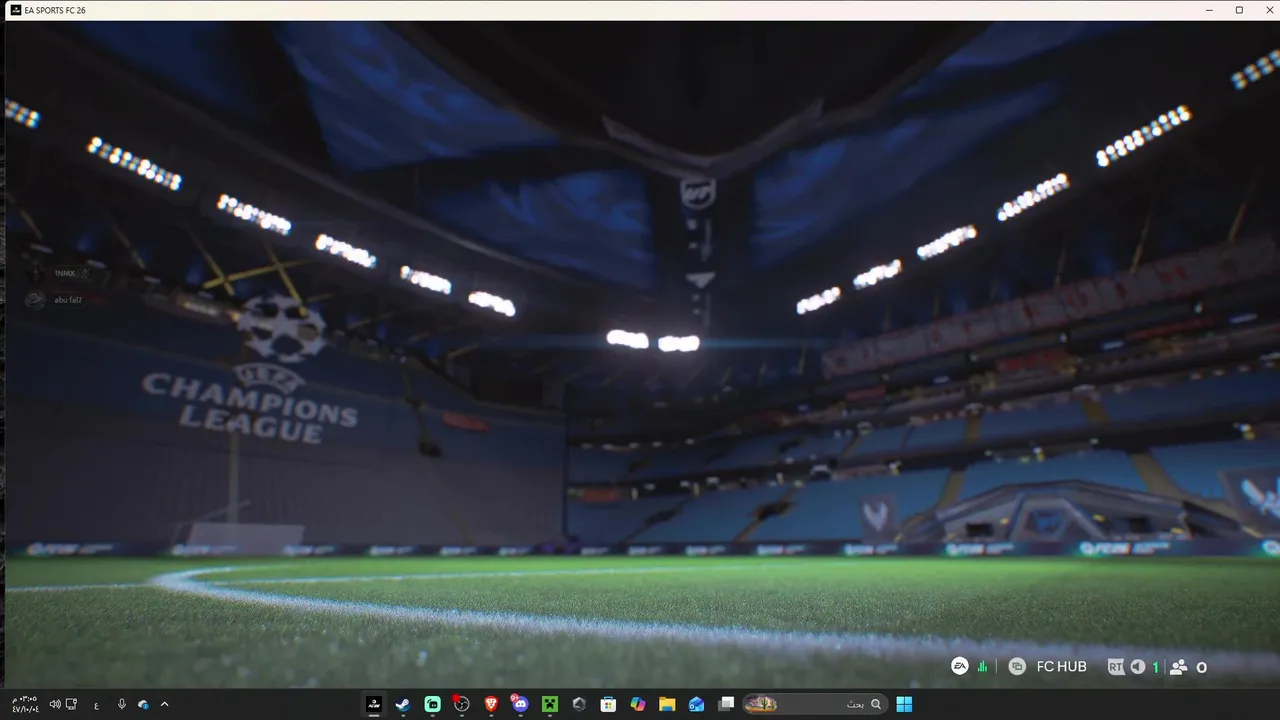Click the RT trigger prompt icon
Viewport: 1280px width, 720px height.
pyautogui.click(x=1116, y=667)
